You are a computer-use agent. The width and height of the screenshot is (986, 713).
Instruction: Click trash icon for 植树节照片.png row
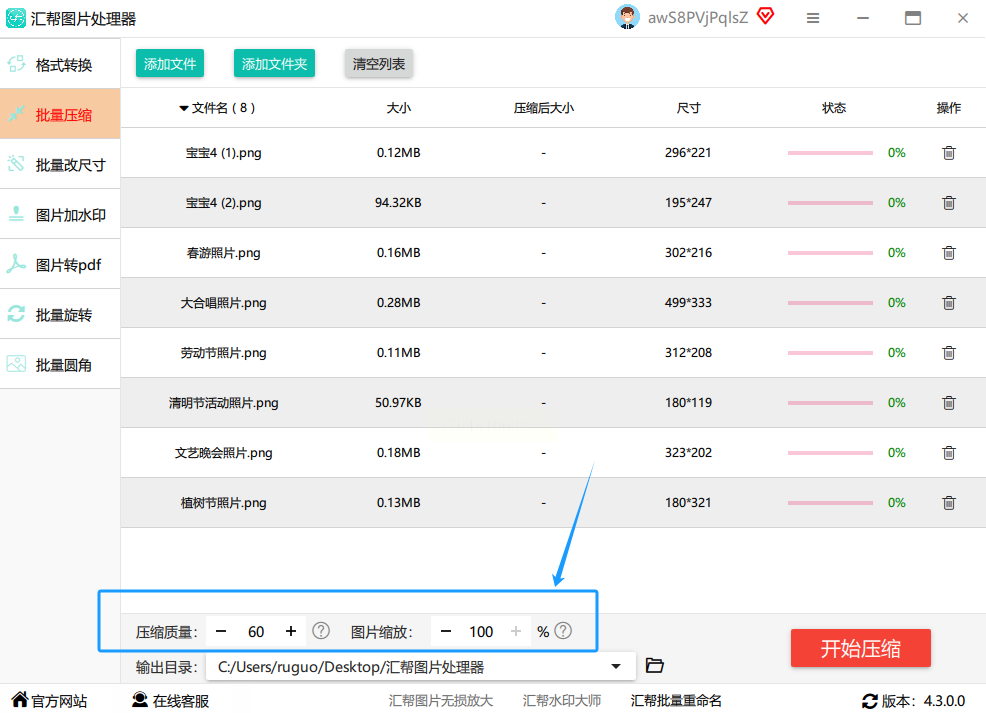[x=948, y=503]
